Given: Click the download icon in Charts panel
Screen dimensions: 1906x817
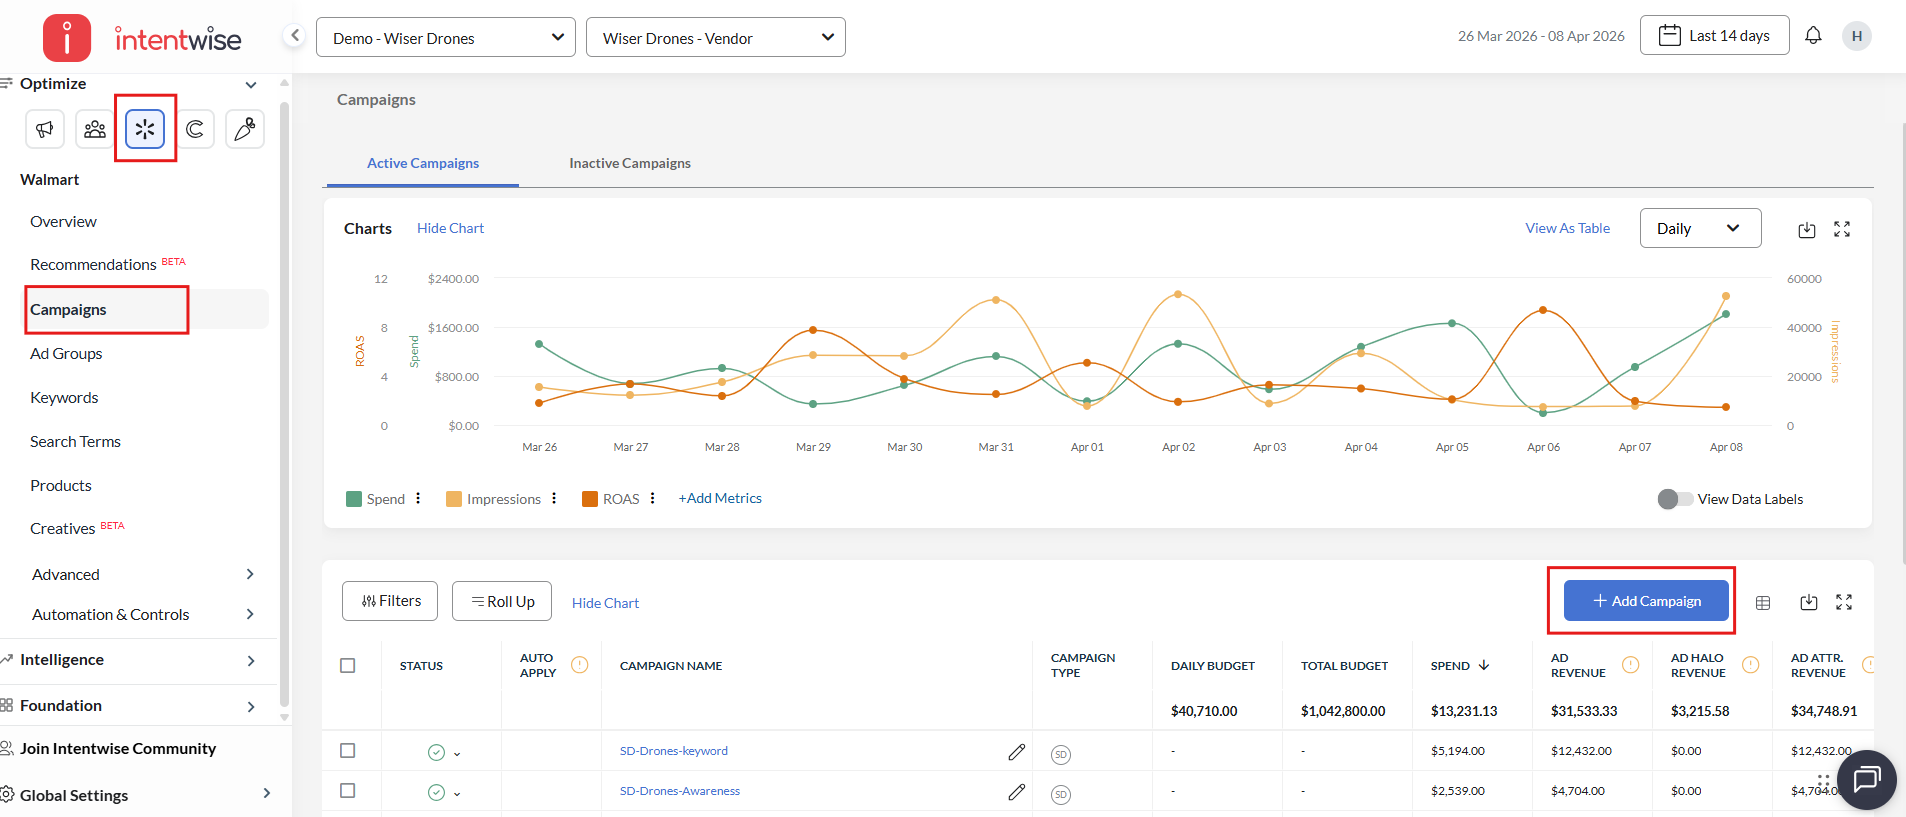Looking at the screenshot, I should pyautogui.click(x=1806, y=230).
